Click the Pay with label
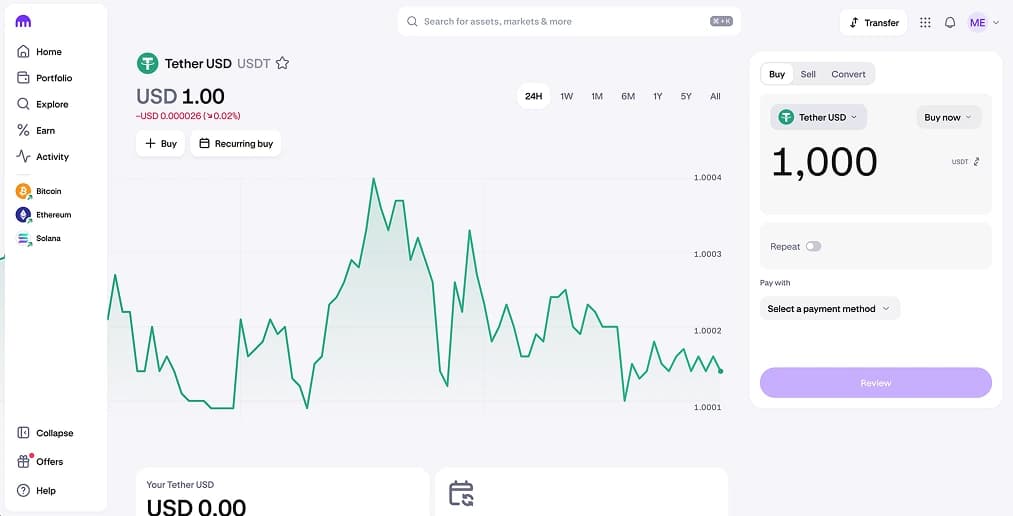 point(775,283)
